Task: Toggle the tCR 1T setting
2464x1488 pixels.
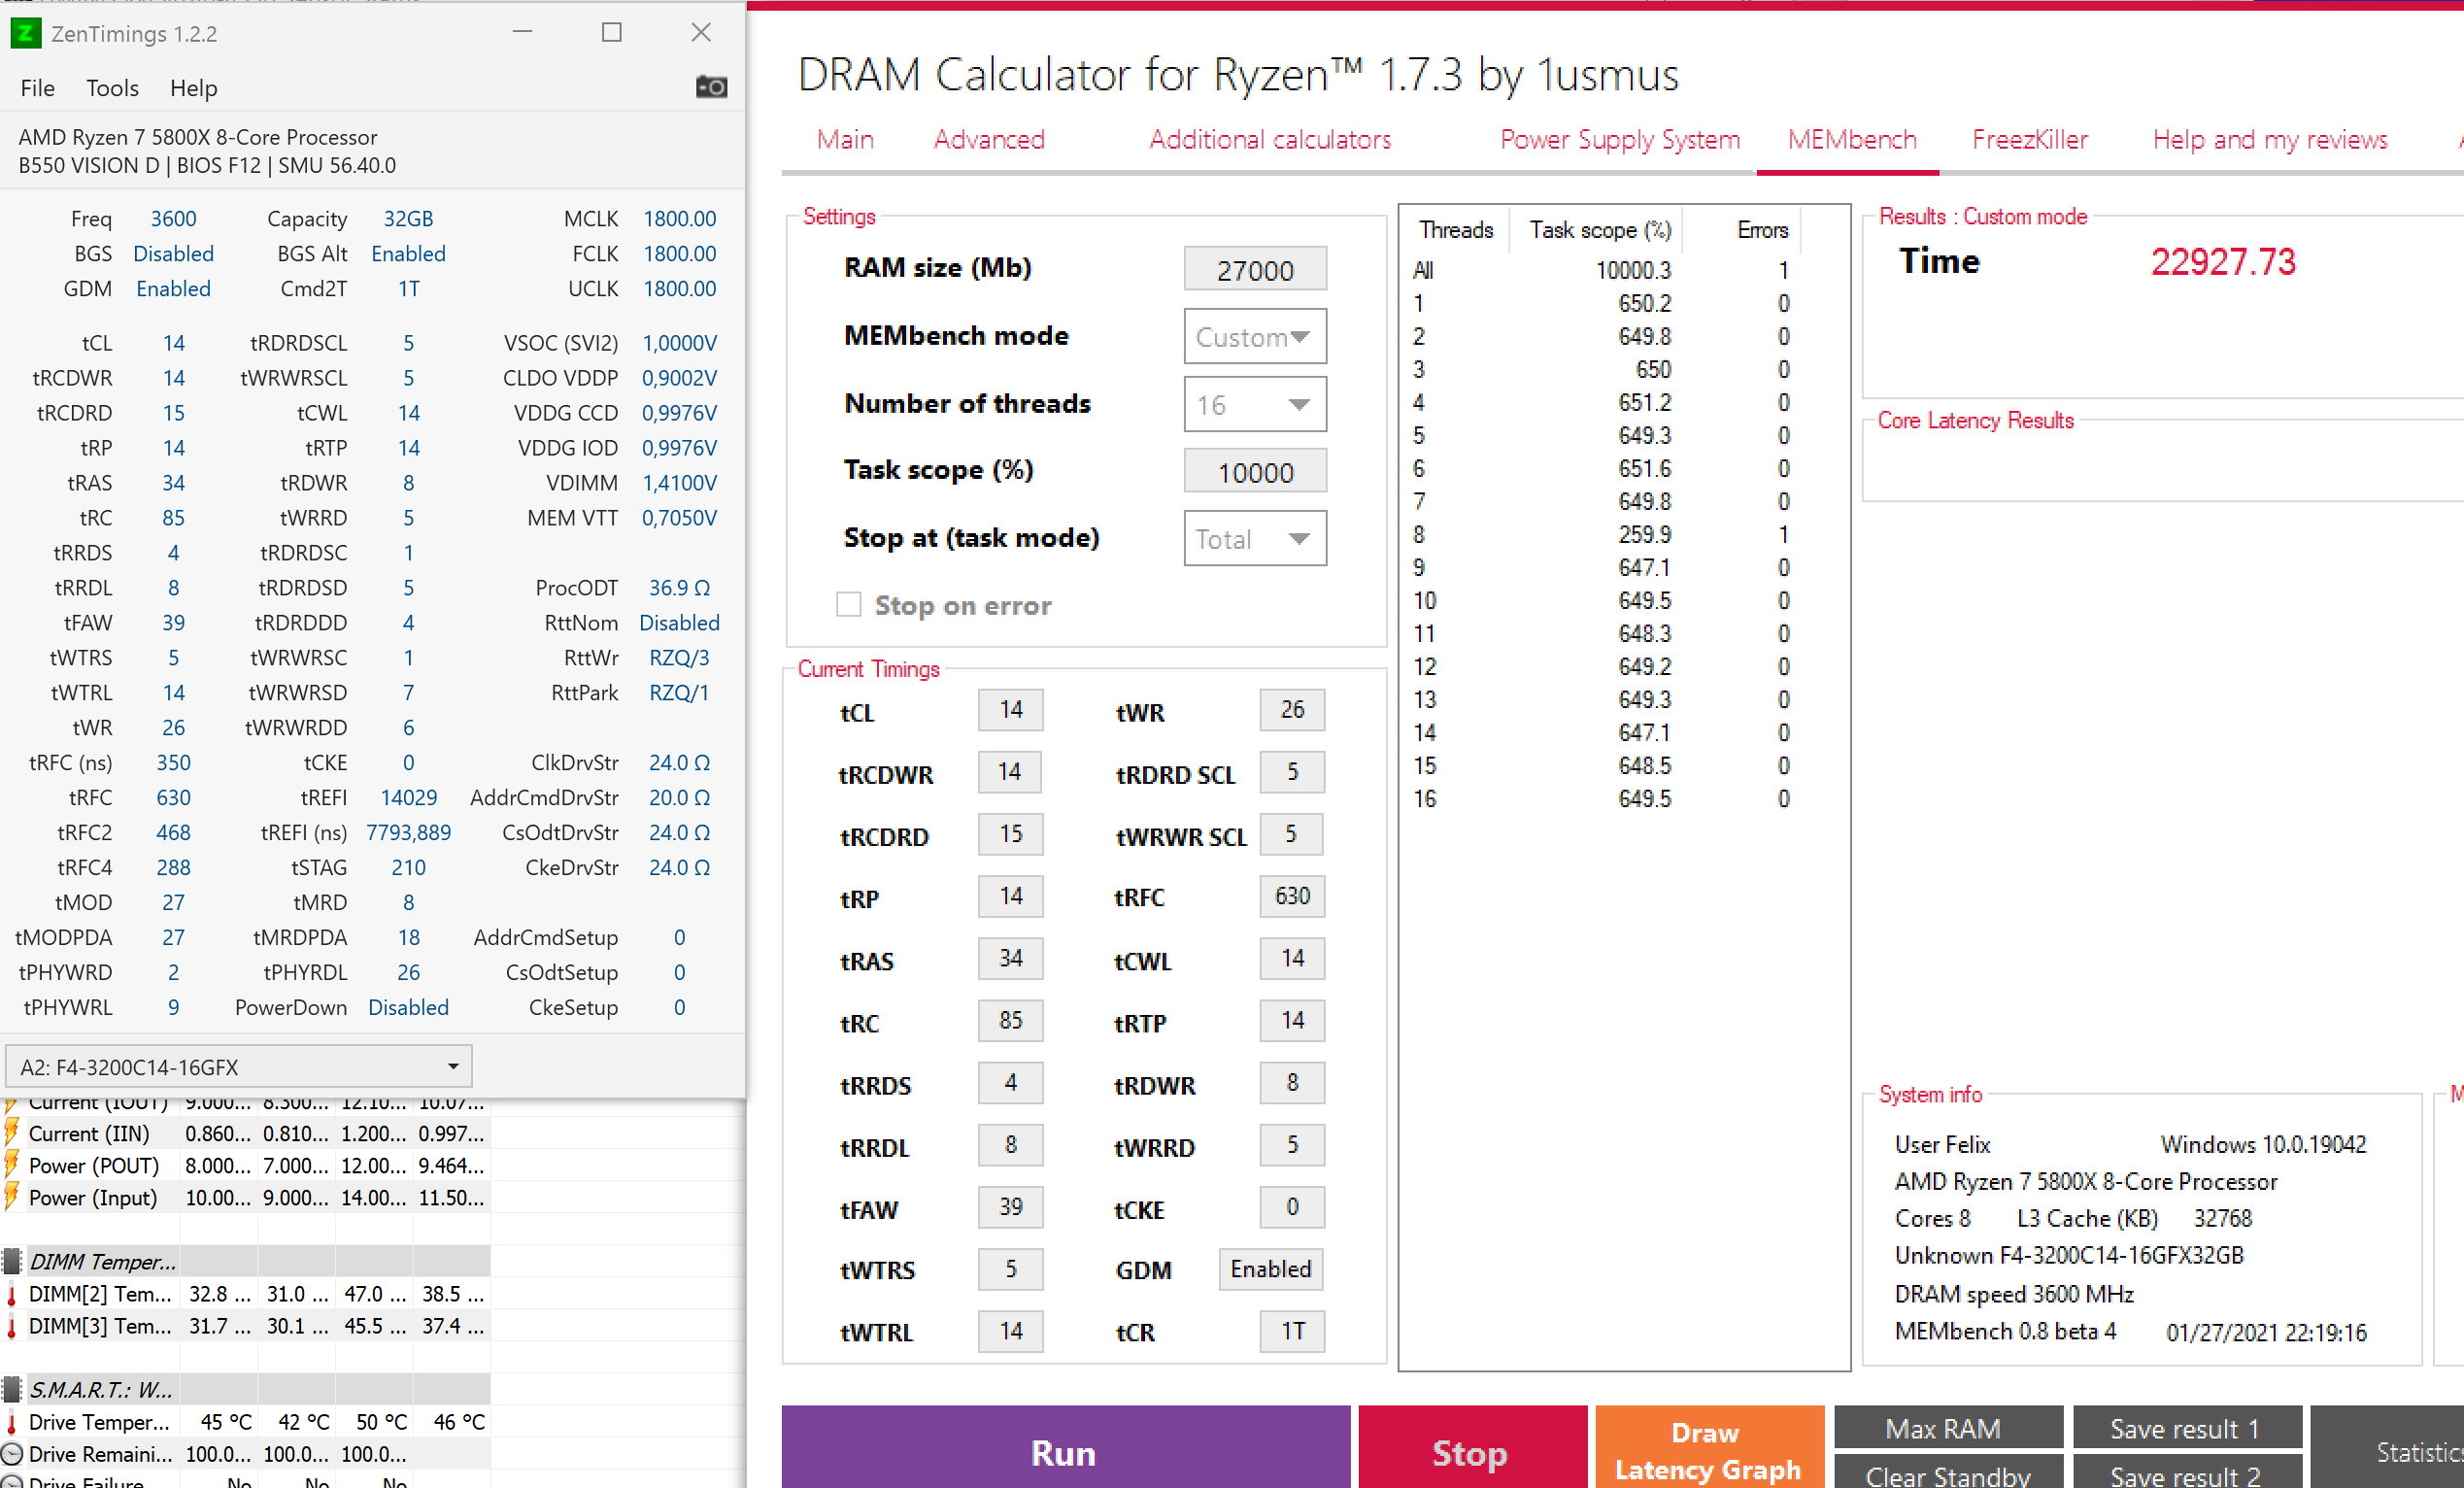Action: [x=1291, y=1331]
